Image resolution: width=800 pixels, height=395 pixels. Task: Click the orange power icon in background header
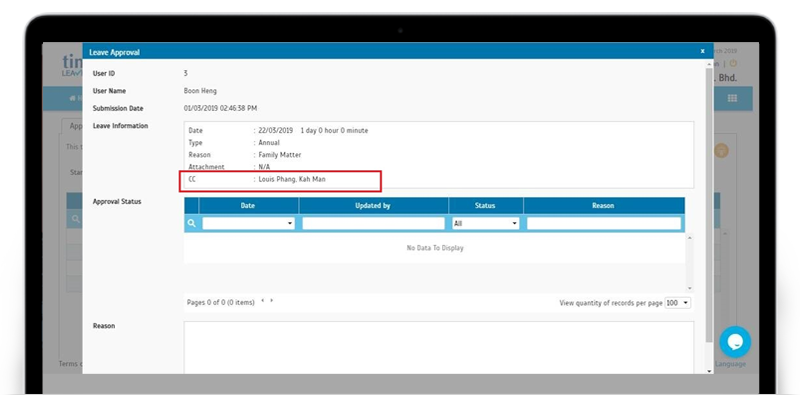coord(733,64)
